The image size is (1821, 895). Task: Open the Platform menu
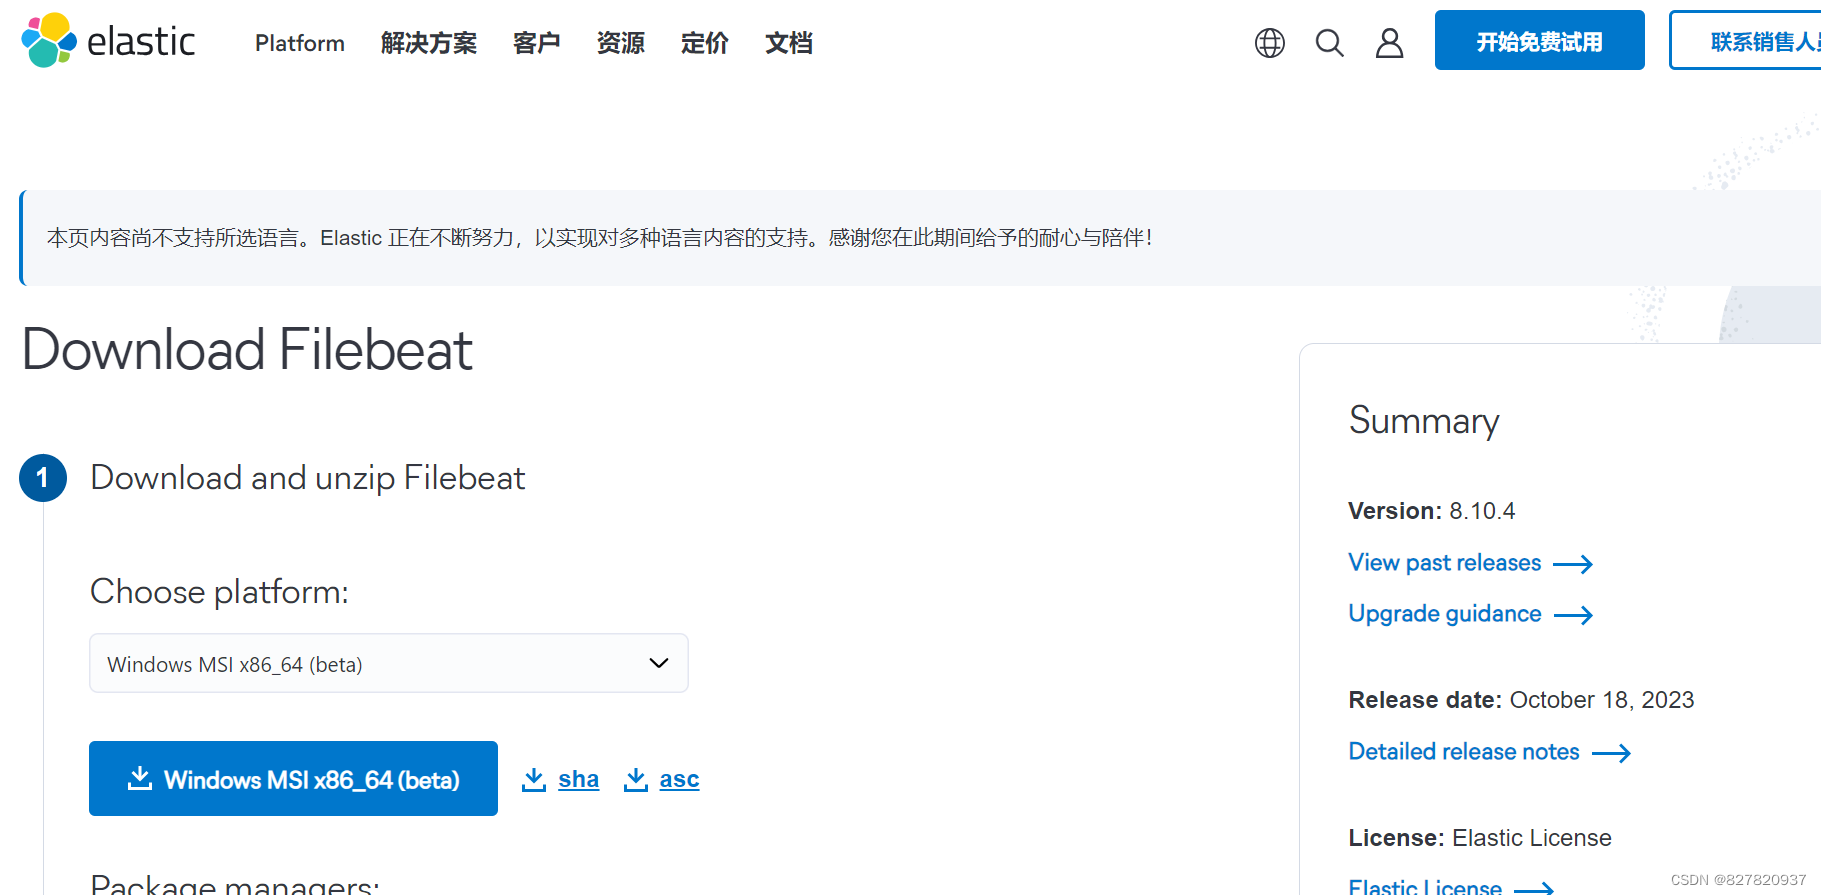[300, 43]
